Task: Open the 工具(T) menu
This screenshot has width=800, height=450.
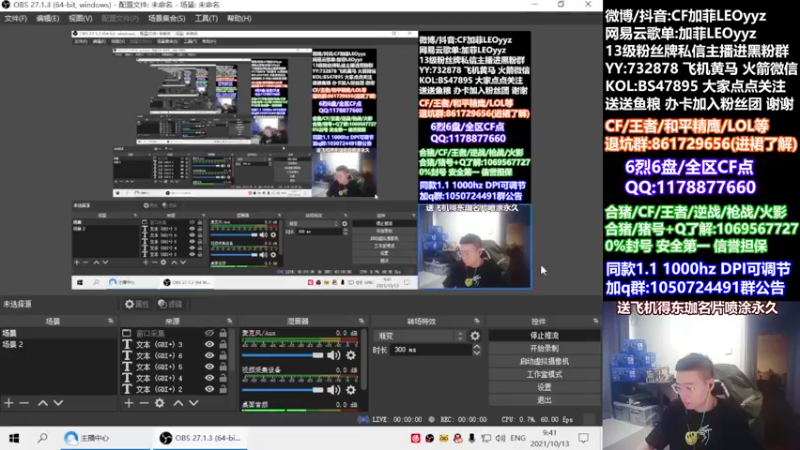Action: pos(206,18)
